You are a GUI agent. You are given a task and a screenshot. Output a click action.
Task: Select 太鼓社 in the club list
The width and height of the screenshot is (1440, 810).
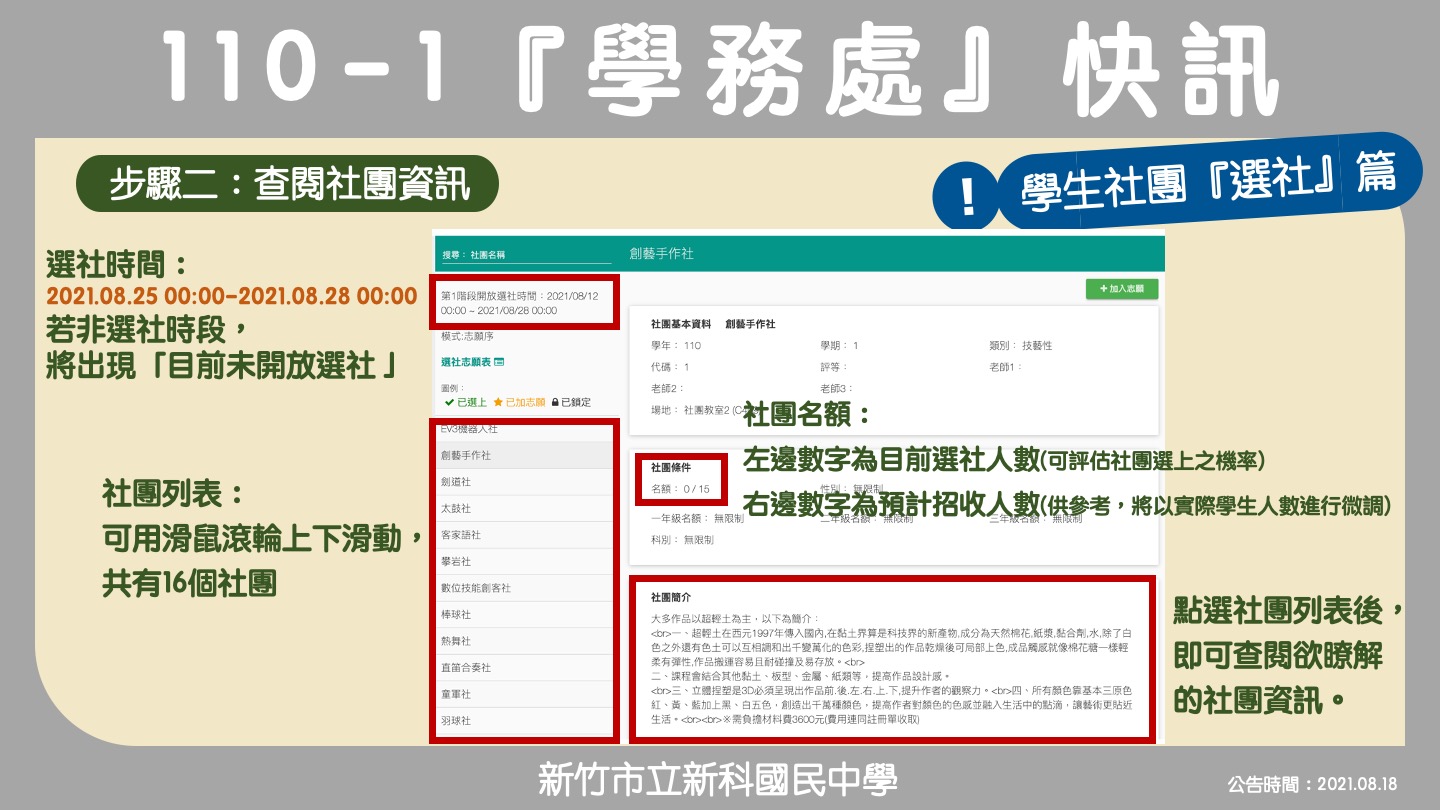tap(526, 508)
